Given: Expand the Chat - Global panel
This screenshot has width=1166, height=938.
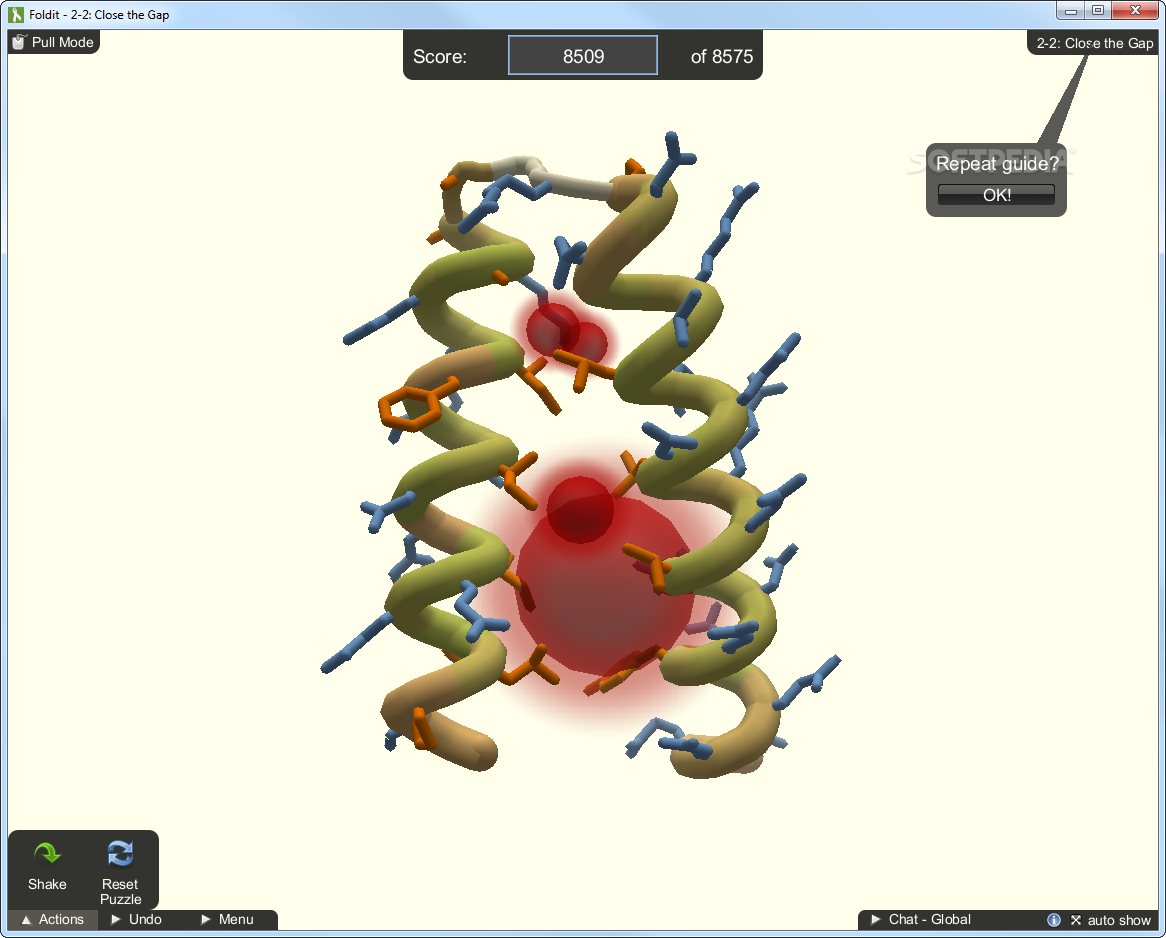Looking at the screenshot, I should [x=921, y=919].
